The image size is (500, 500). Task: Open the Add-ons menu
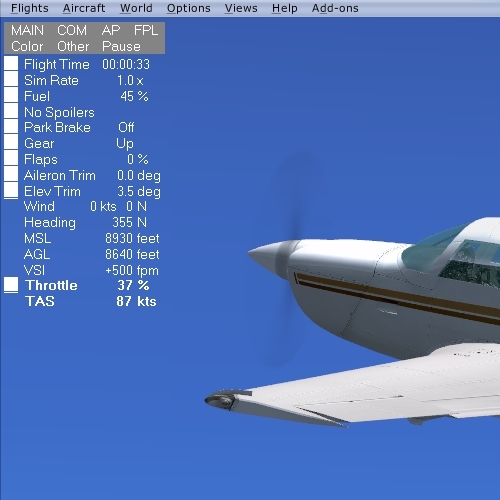point(335,8)
